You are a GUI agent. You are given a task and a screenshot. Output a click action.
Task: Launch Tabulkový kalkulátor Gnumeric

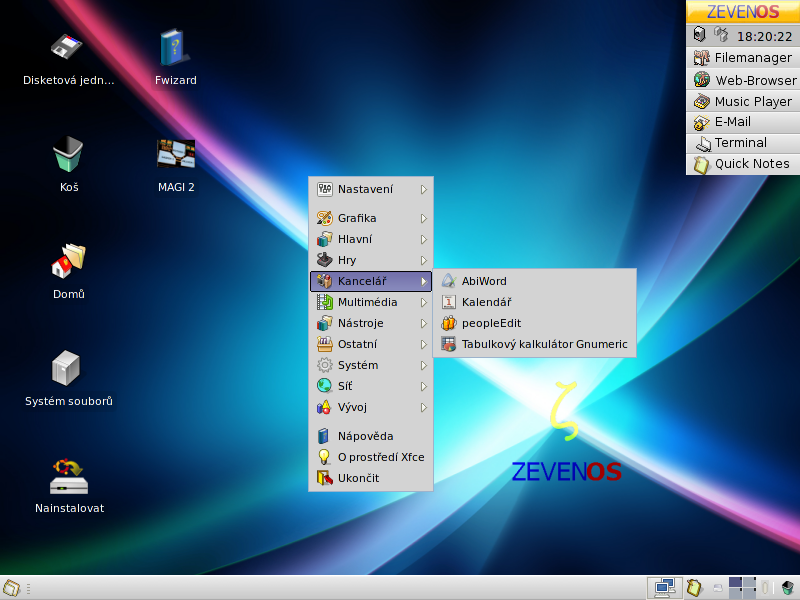534,344
